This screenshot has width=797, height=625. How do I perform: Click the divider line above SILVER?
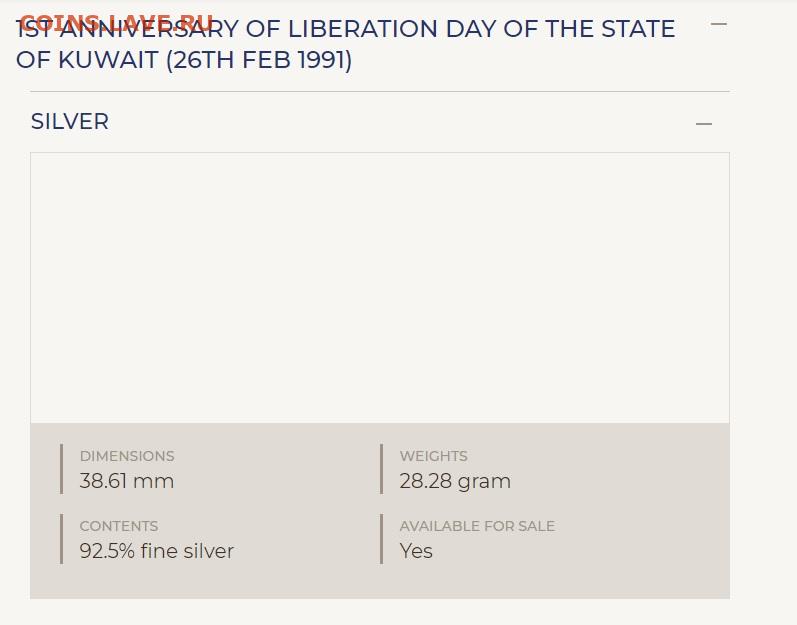[x=372, y=92]
